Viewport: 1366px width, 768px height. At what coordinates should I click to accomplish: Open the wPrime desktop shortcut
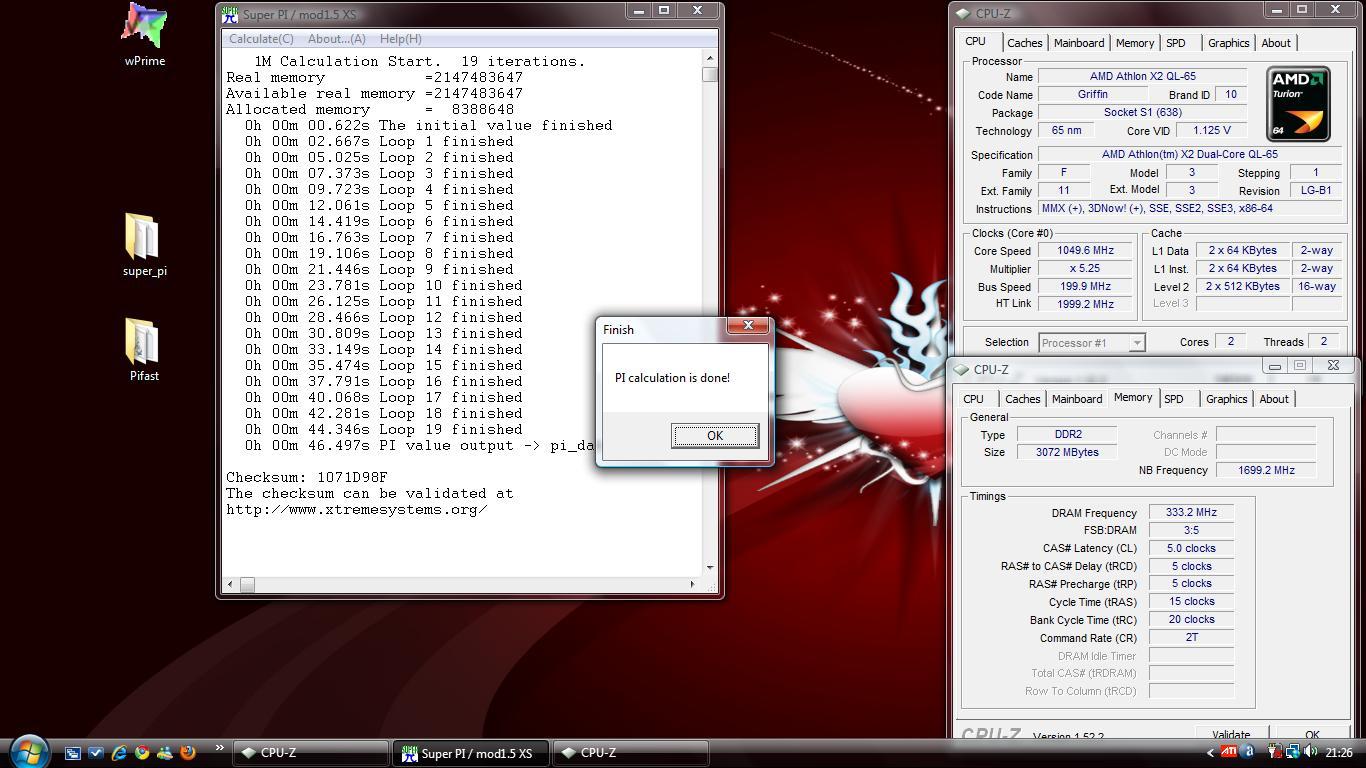point(144,33)
